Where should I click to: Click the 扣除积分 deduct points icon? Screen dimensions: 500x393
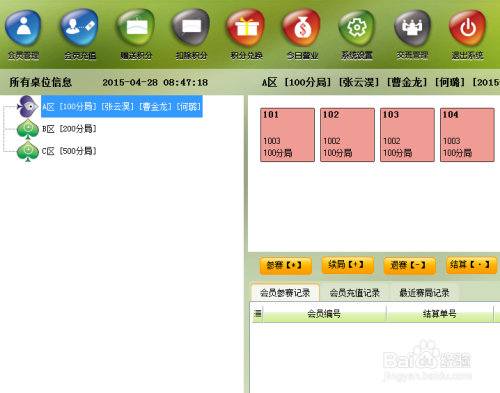click(191, 28)
